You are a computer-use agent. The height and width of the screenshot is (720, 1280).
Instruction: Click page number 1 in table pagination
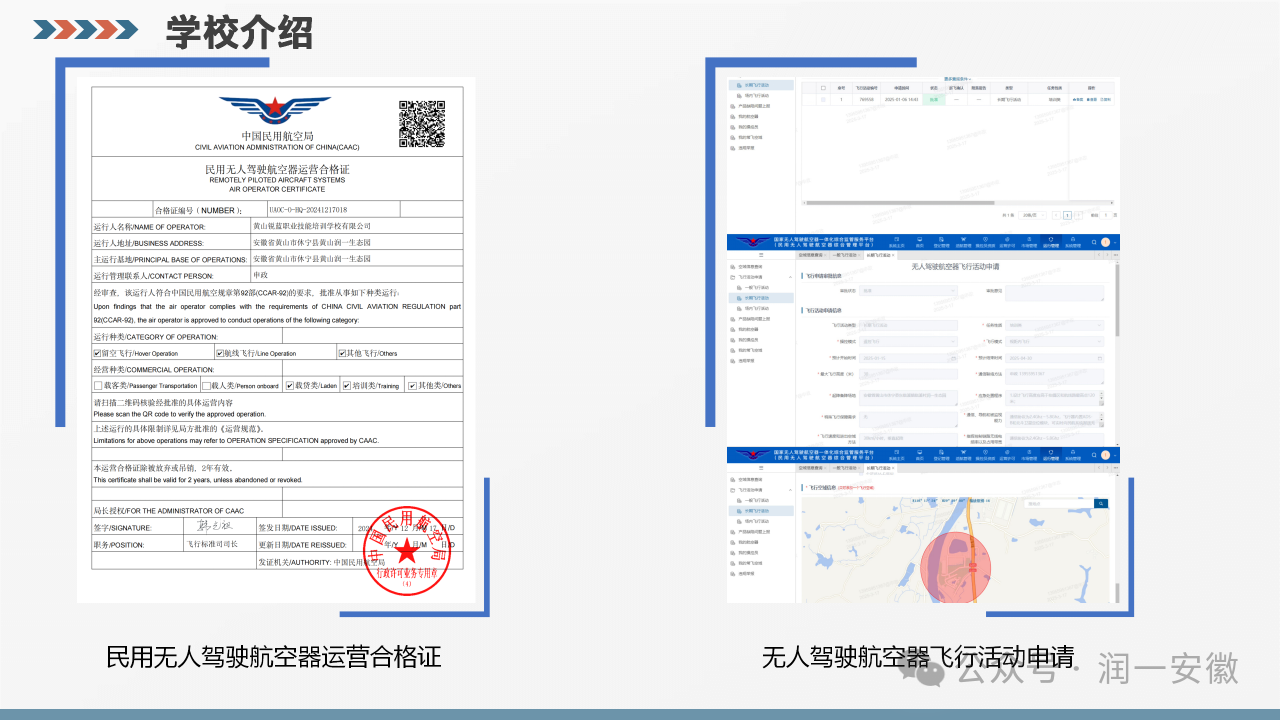pos(1066,215)
